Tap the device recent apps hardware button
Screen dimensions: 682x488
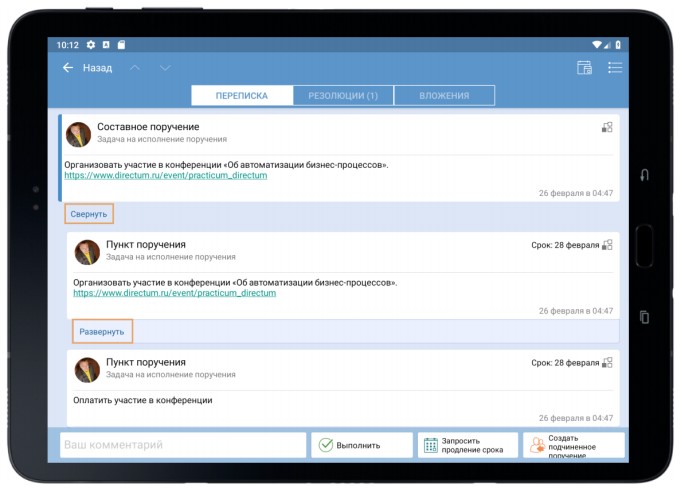coord(645,317)
